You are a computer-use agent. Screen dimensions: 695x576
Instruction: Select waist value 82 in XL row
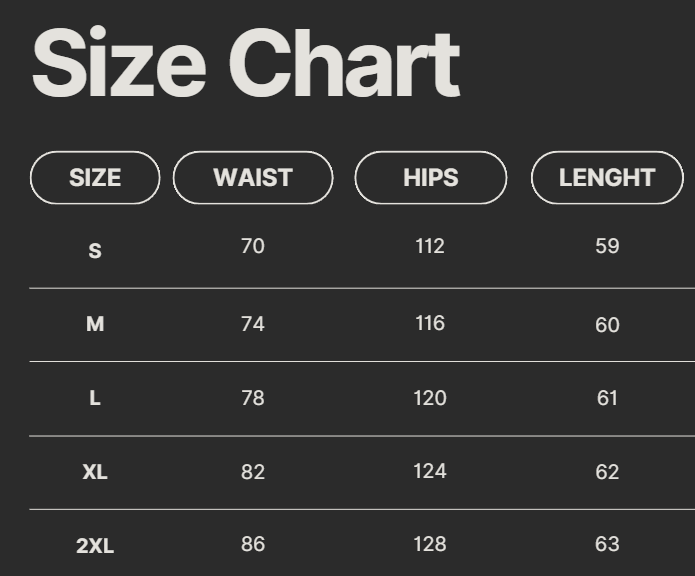coord(253,472)
